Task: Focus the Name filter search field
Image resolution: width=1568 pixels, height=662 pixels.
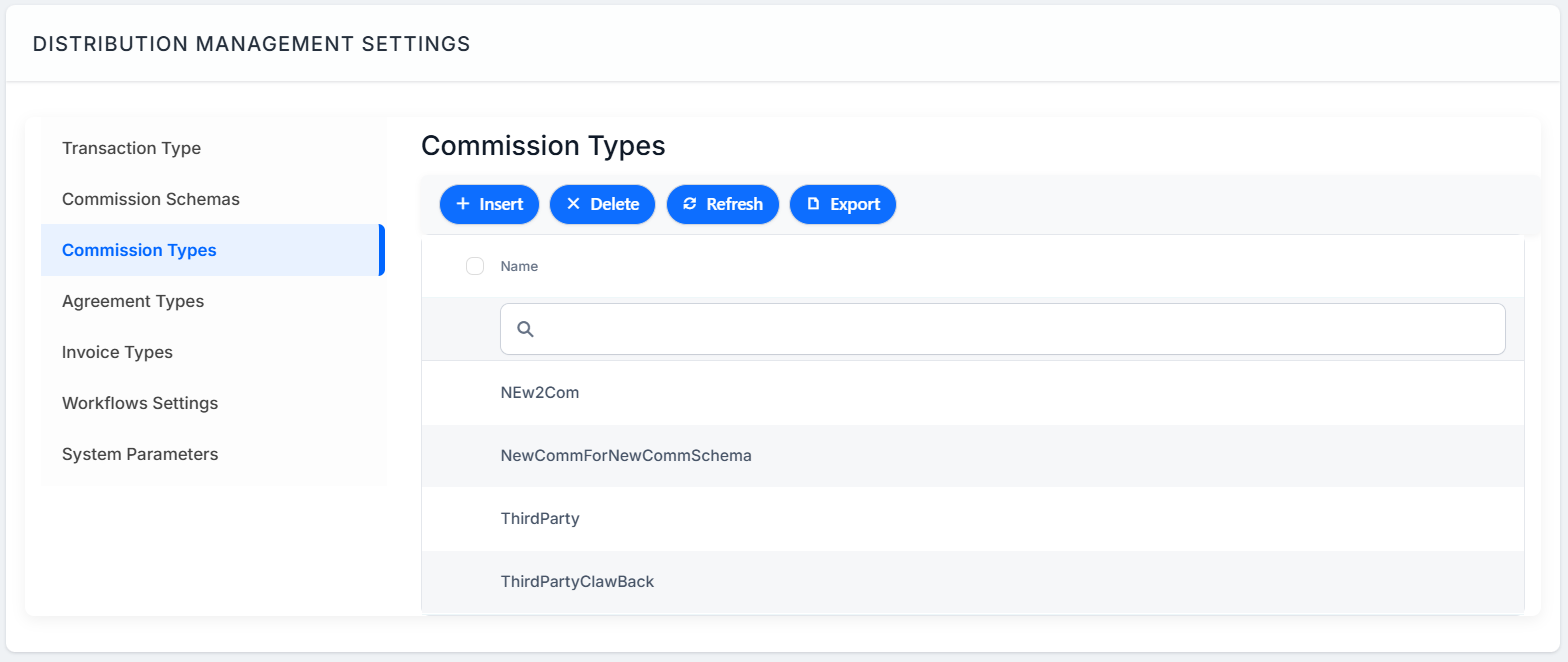Action: [1002, 329]
